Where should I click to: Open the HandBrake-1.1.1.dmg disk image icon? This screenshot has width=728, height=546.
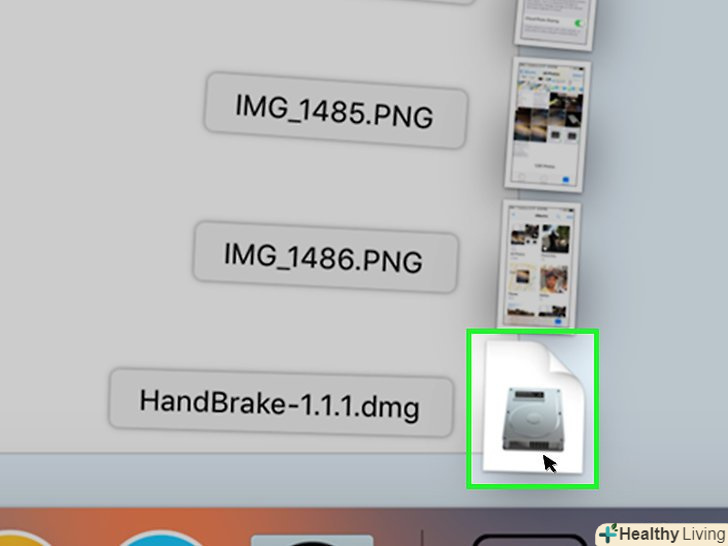pyautogui.click(x=533, y=409)
